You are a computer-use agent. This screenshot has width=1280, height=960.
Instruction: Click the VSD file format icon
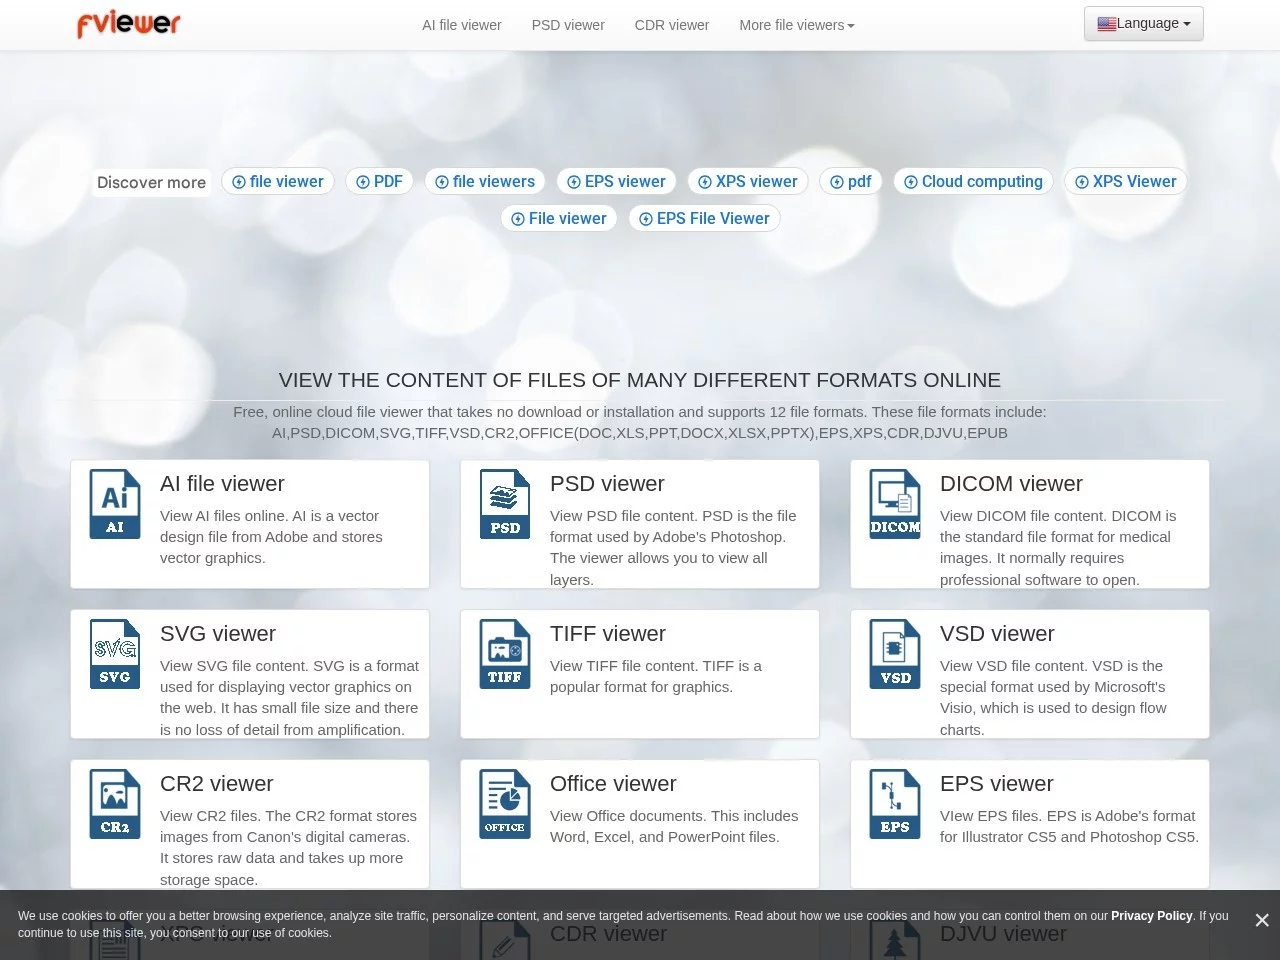tap(895, 654)
